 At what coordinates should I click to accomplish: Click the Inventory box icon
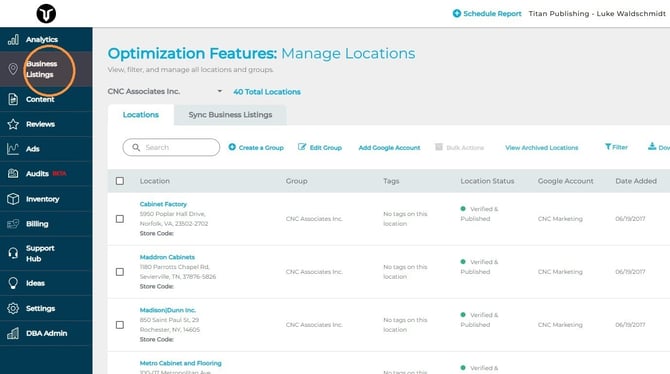click(x=13, y=199)
